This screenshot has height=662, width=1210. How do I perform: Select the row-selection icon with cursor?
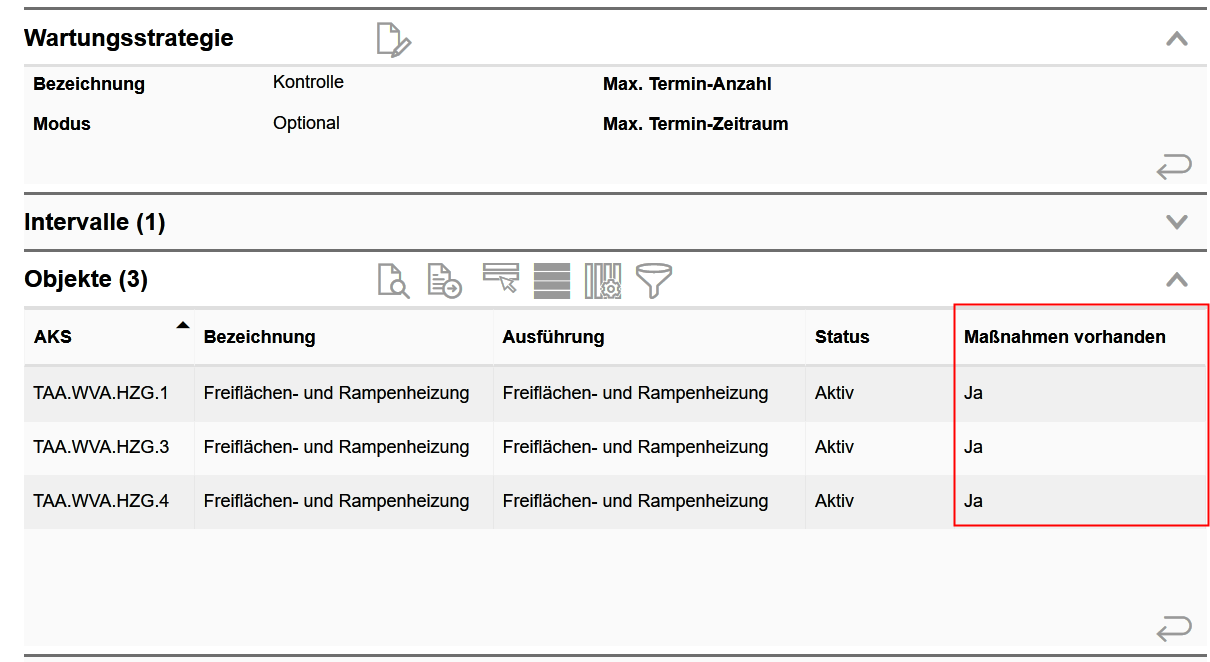(501, 281)
